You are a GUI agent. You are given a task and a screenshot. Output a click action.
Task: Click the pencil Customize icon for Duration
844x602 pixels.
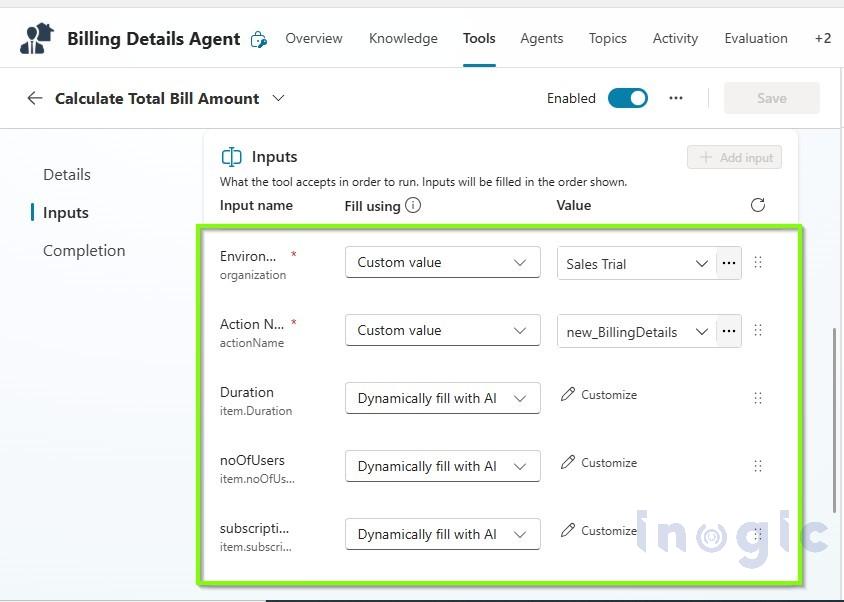click(x=567, y=394)
